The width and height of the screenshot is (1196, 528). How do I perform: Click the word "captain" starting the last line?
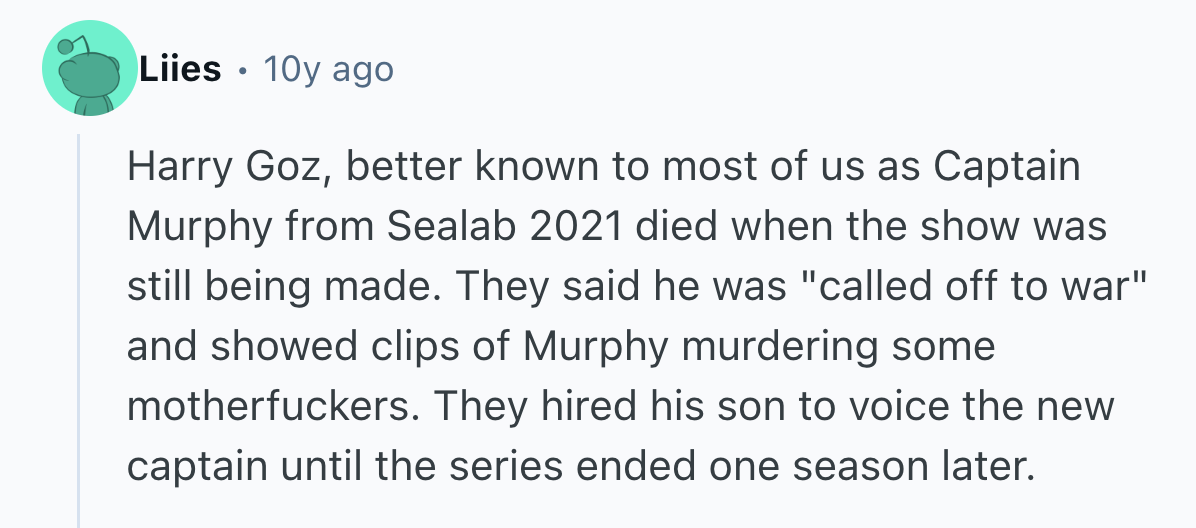[195, 467]
